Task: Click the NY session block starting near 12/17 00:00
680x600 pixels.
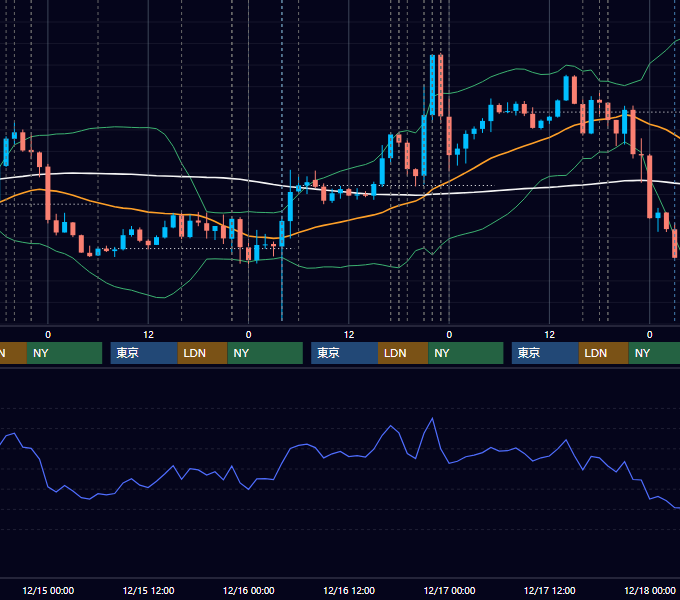Action: [x=466, y=353]
